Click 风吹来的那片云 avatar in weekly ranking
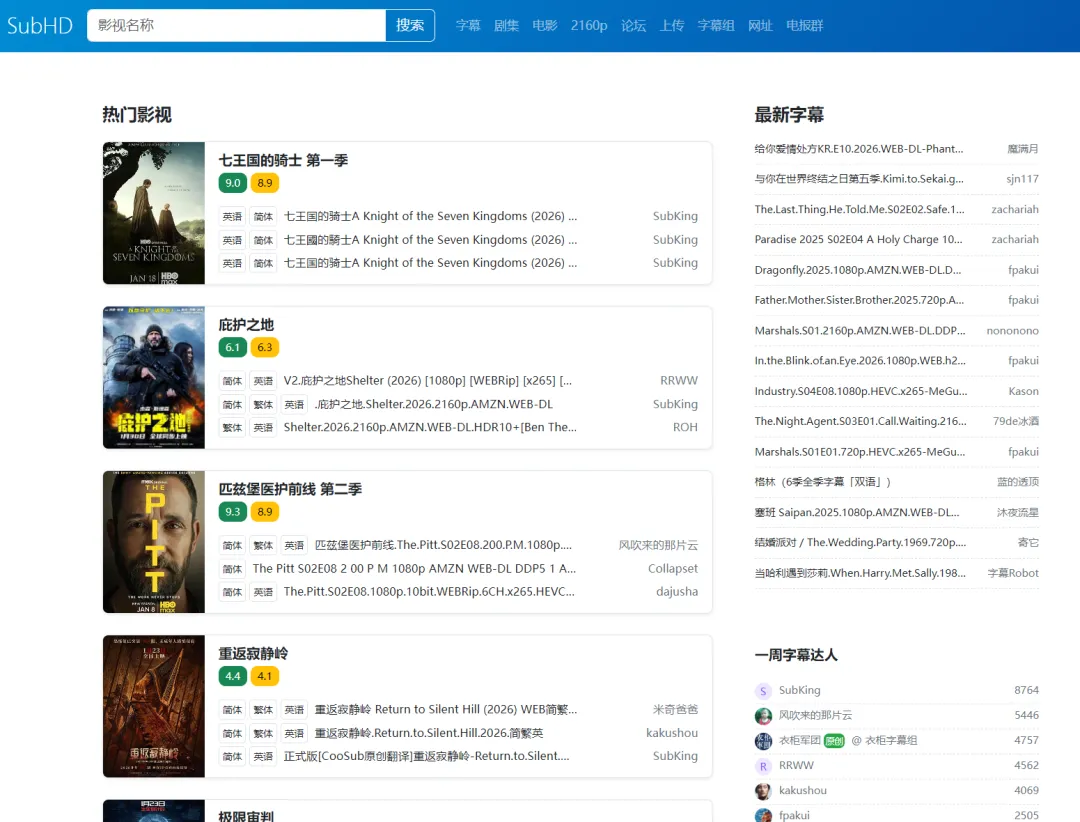This screenshot has width=1080, height=822. 763,716
